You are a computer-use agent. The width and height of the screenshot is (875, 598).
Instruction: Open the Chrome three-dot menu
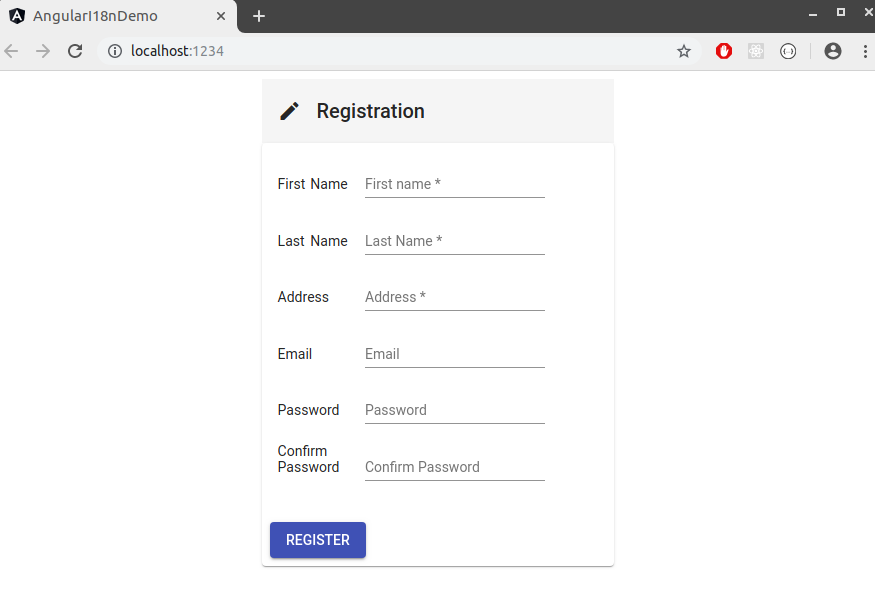coord(865,51)
